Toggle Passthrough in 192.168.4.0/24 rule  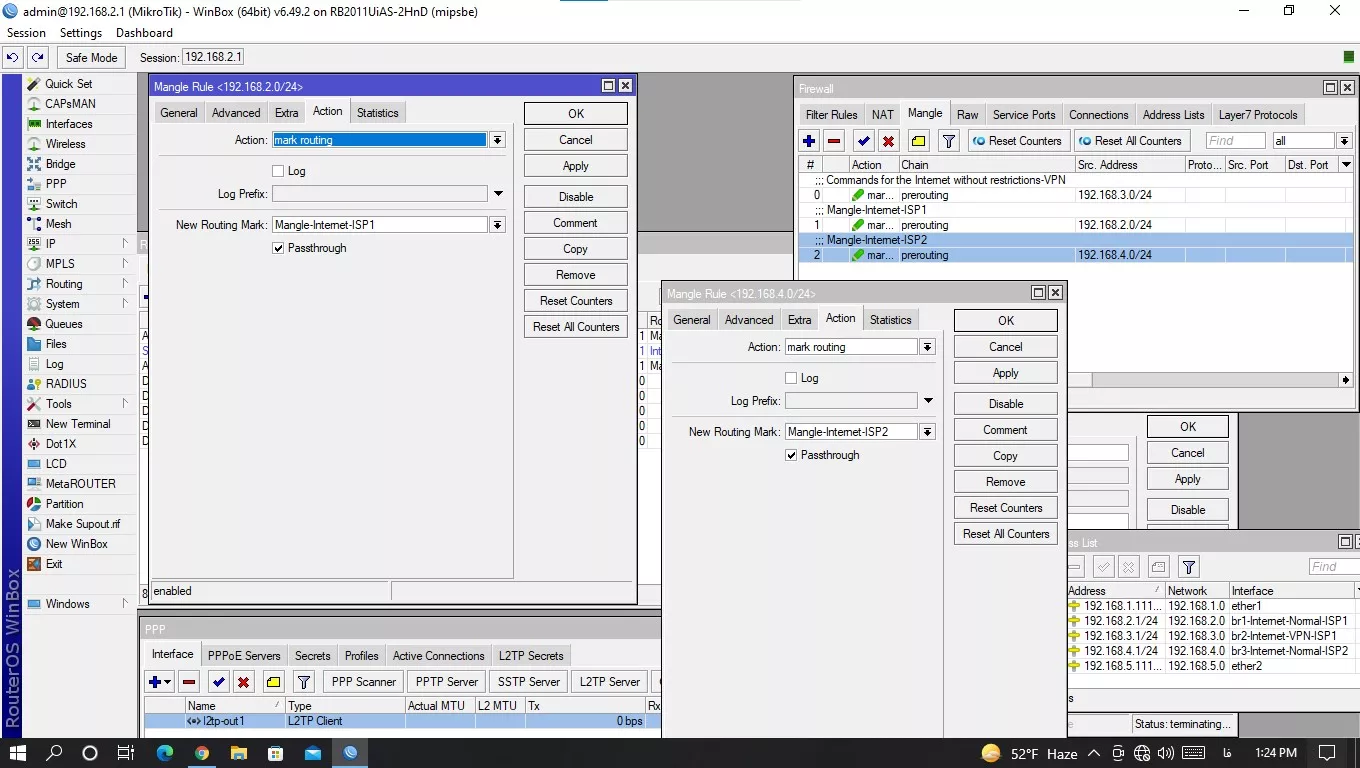[x=791, y=455]
